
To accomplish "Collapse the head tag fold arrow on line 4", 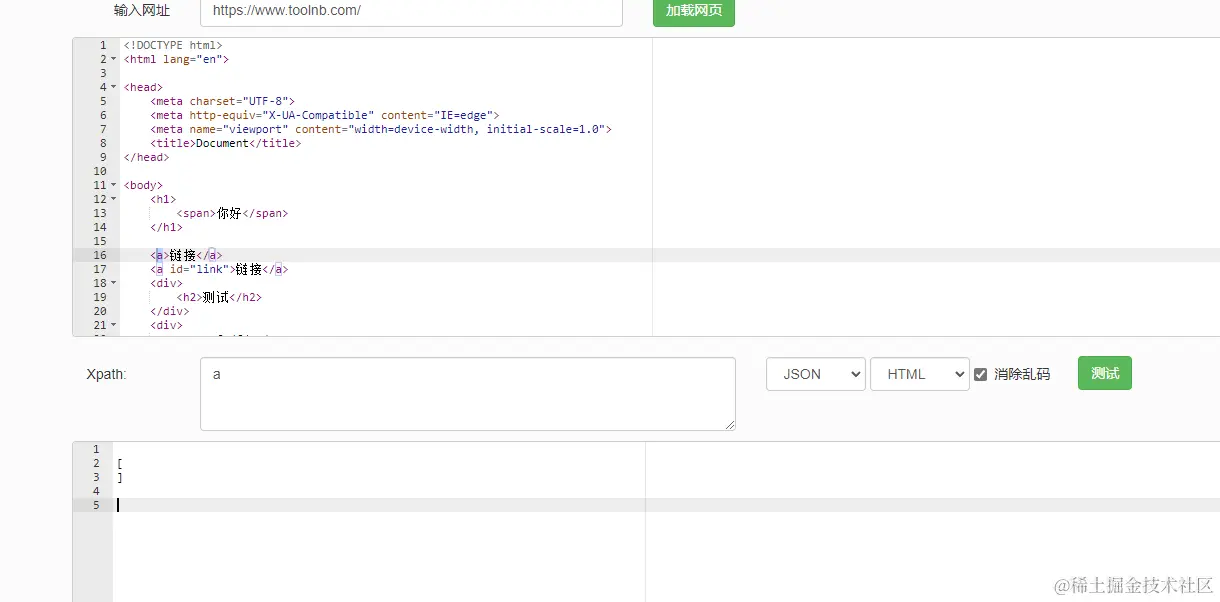I will coord(113,87).
